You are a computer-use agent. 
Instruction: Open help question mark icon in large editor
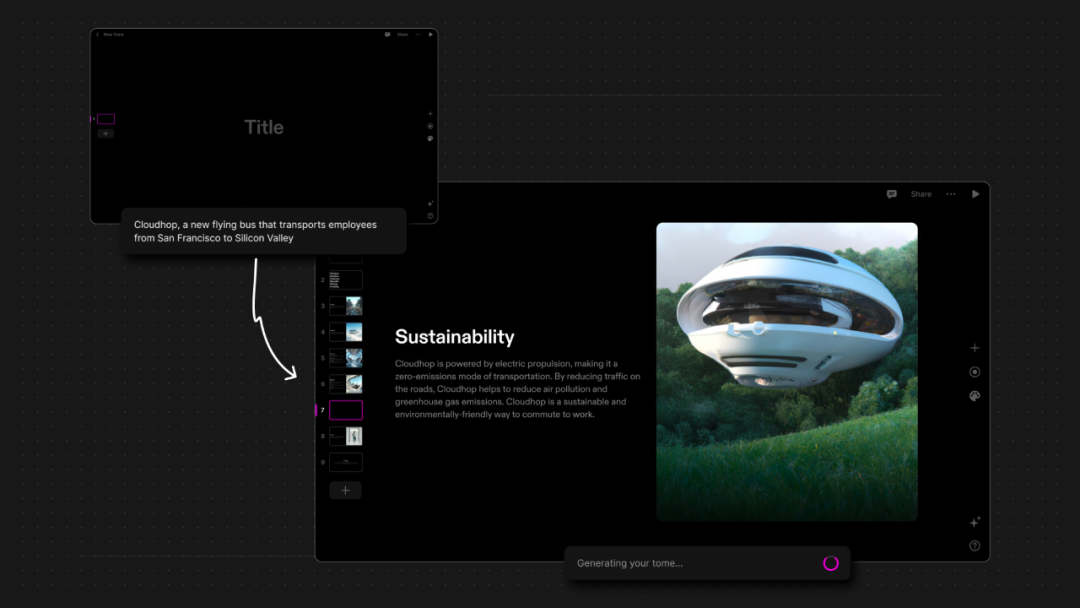coord(975,546)
